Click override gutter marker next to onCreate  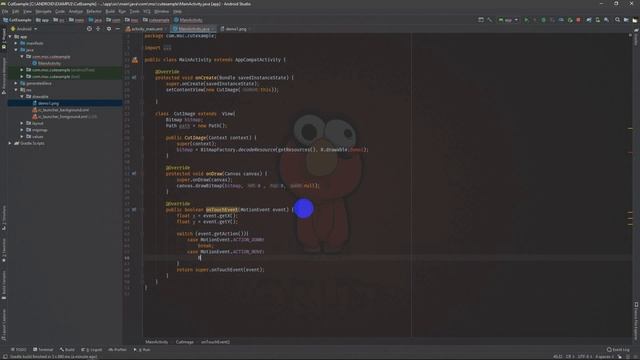(x=134, y=78)
